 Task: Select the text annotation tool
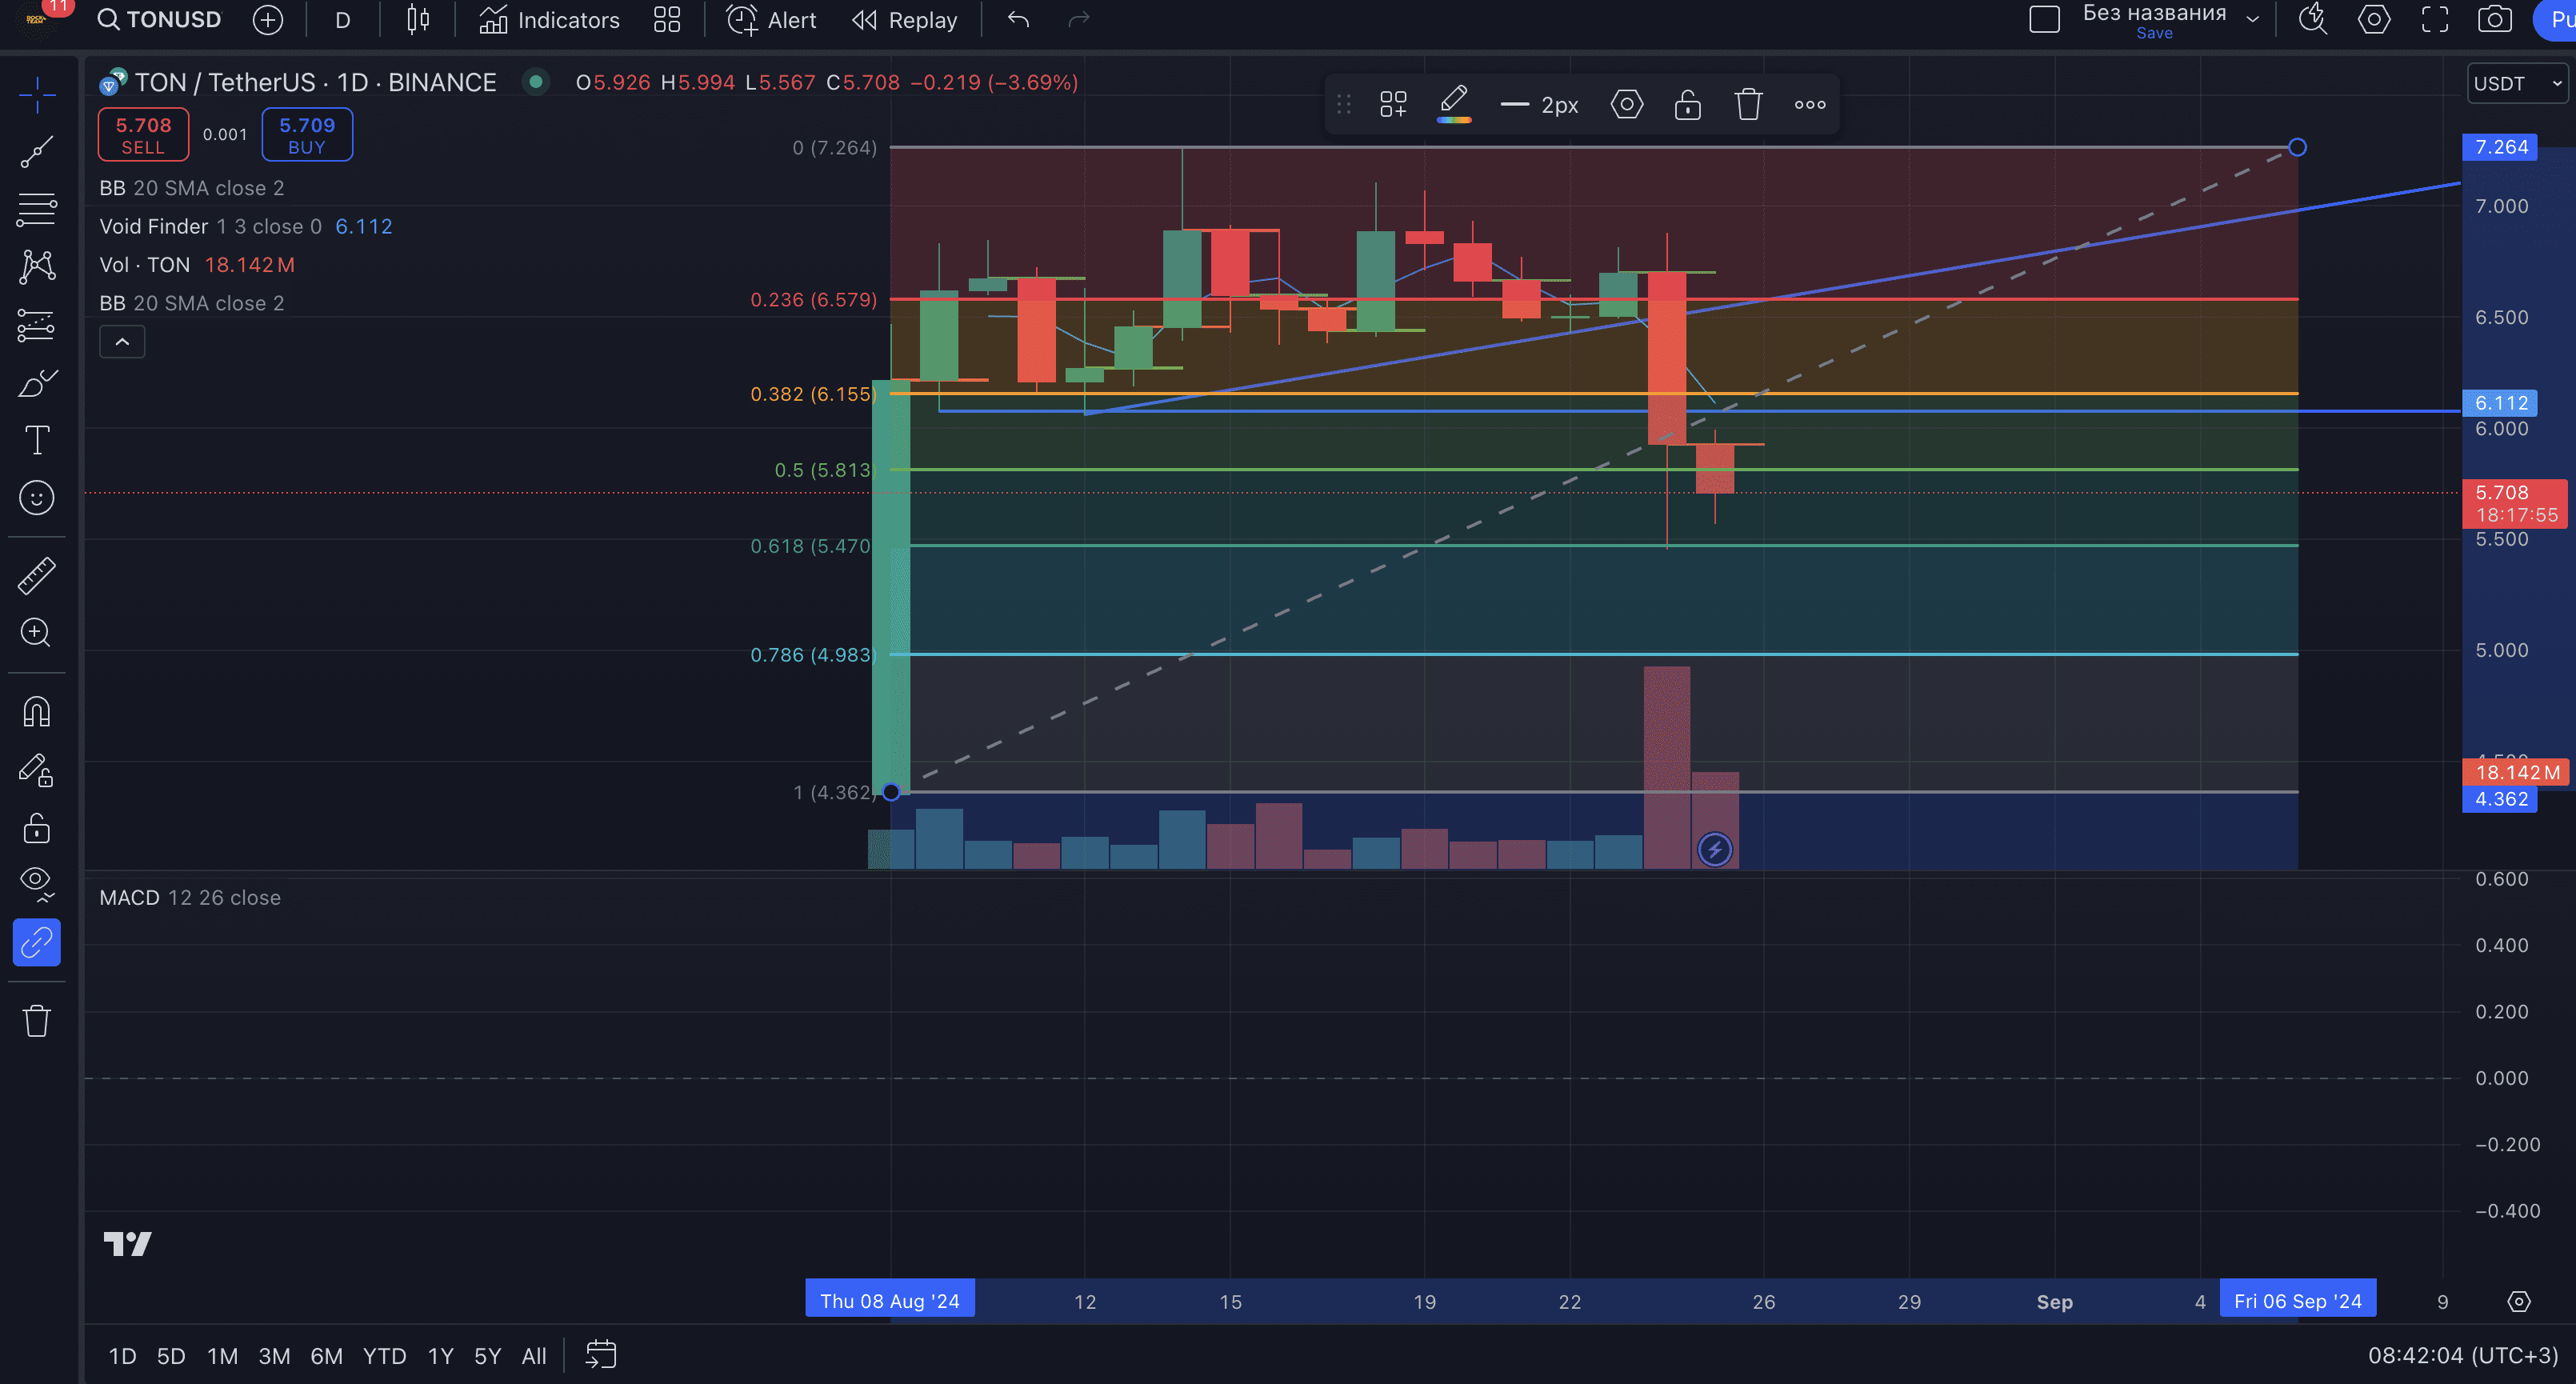pos(37,440)
